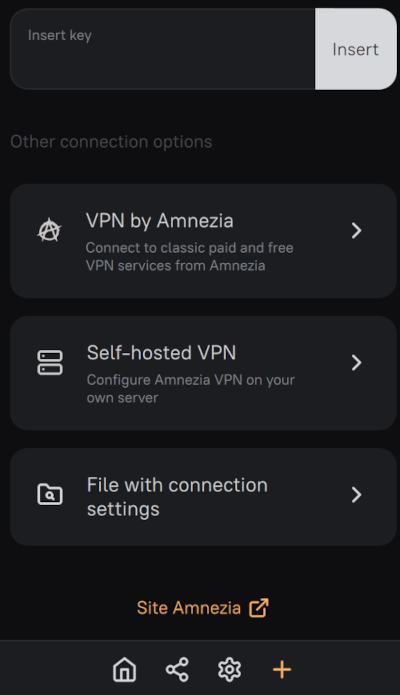Expand the Self-hosted VPN chevron arrow
Screen dimensions: 400x695
pyautogui.click(x=357, y=363)
